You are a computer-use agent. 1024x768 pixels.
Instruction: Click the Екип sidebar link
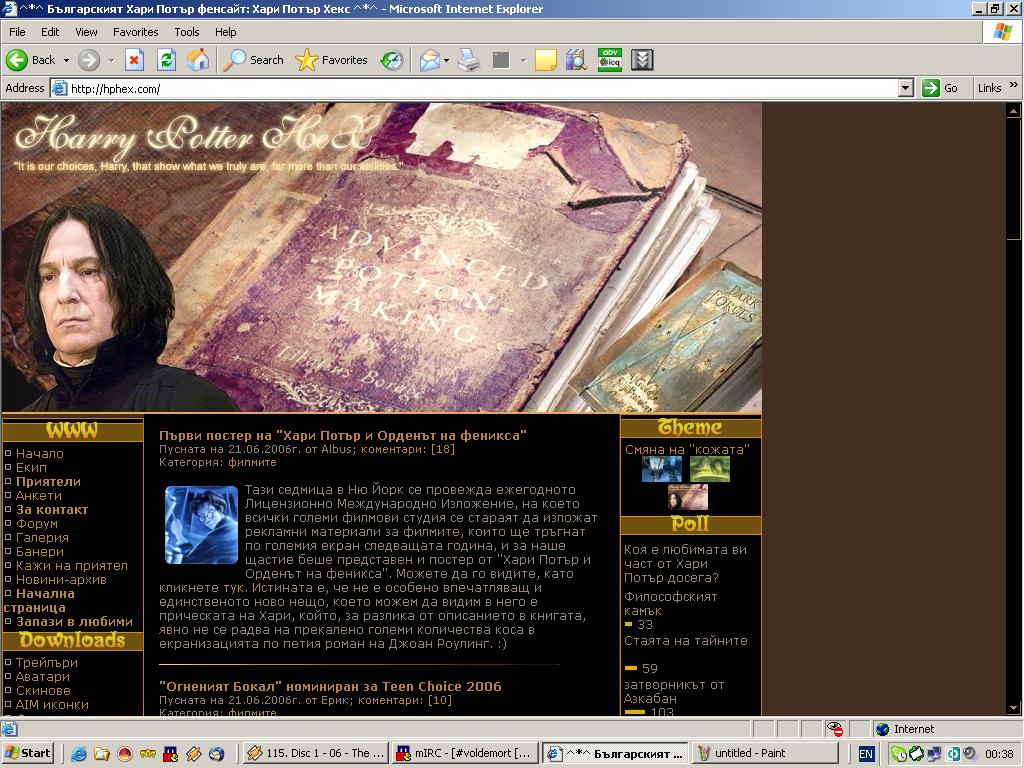click(x=31, y=468)
